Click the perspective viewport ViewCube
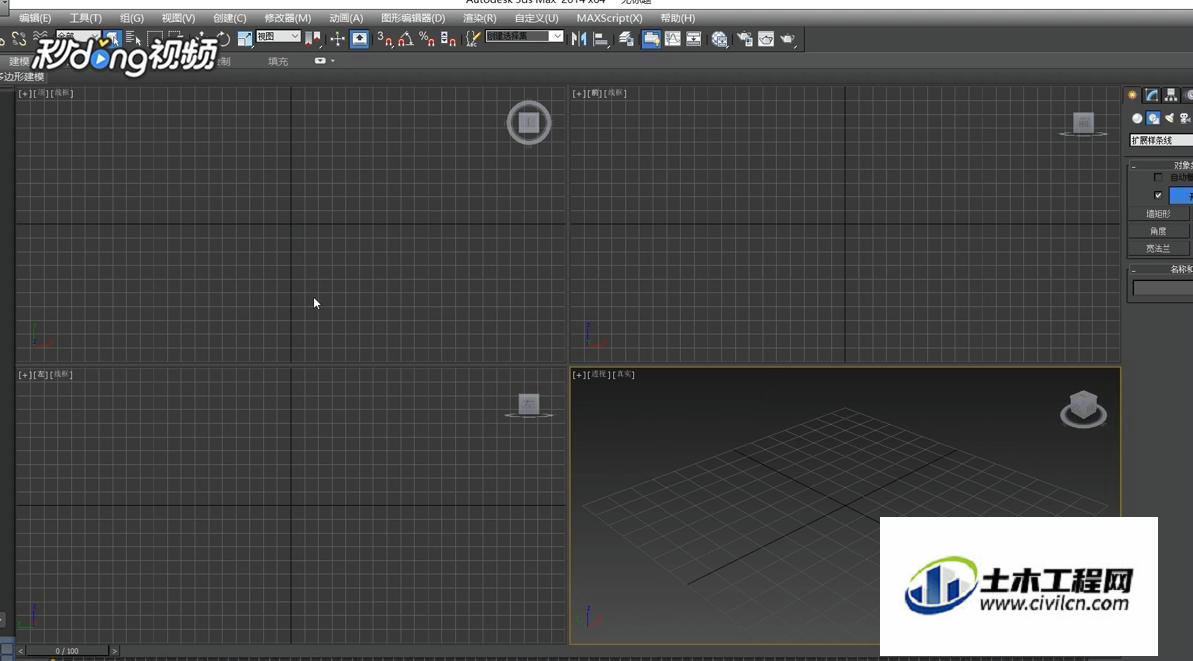Viewport: 1193px width, 661px height. (1083, 408)
